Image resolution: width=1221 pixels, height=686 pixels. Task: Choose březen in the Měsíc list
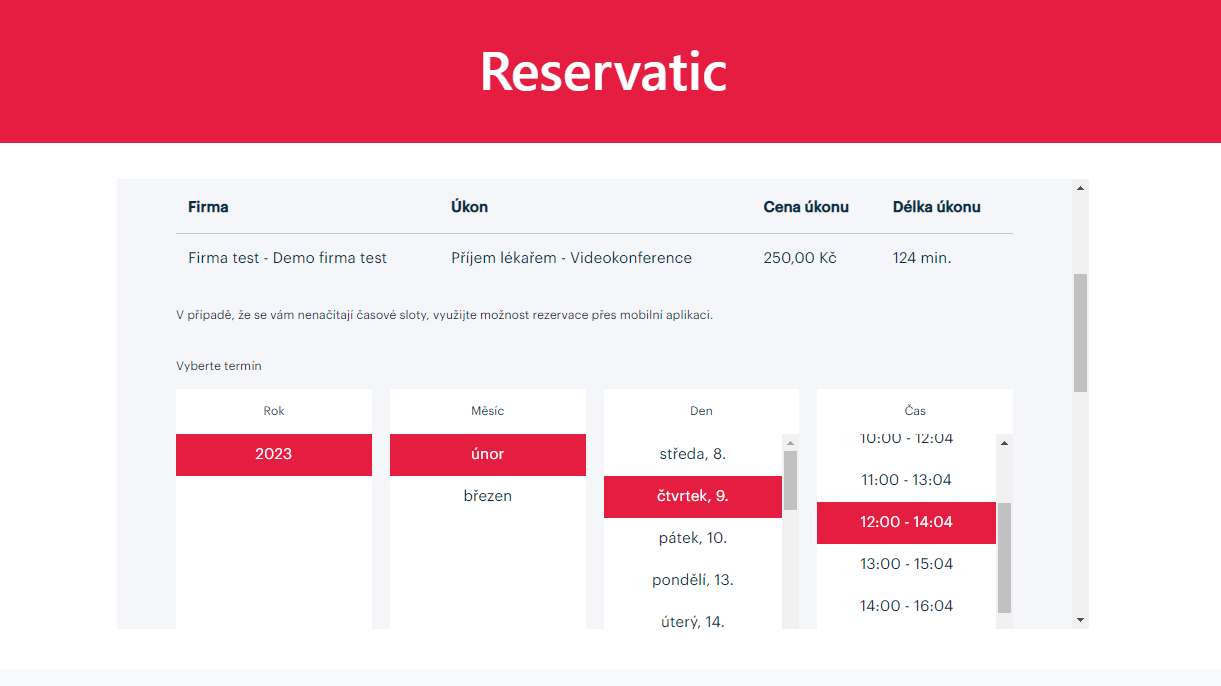pyautogui.click(x=487, y=496)
